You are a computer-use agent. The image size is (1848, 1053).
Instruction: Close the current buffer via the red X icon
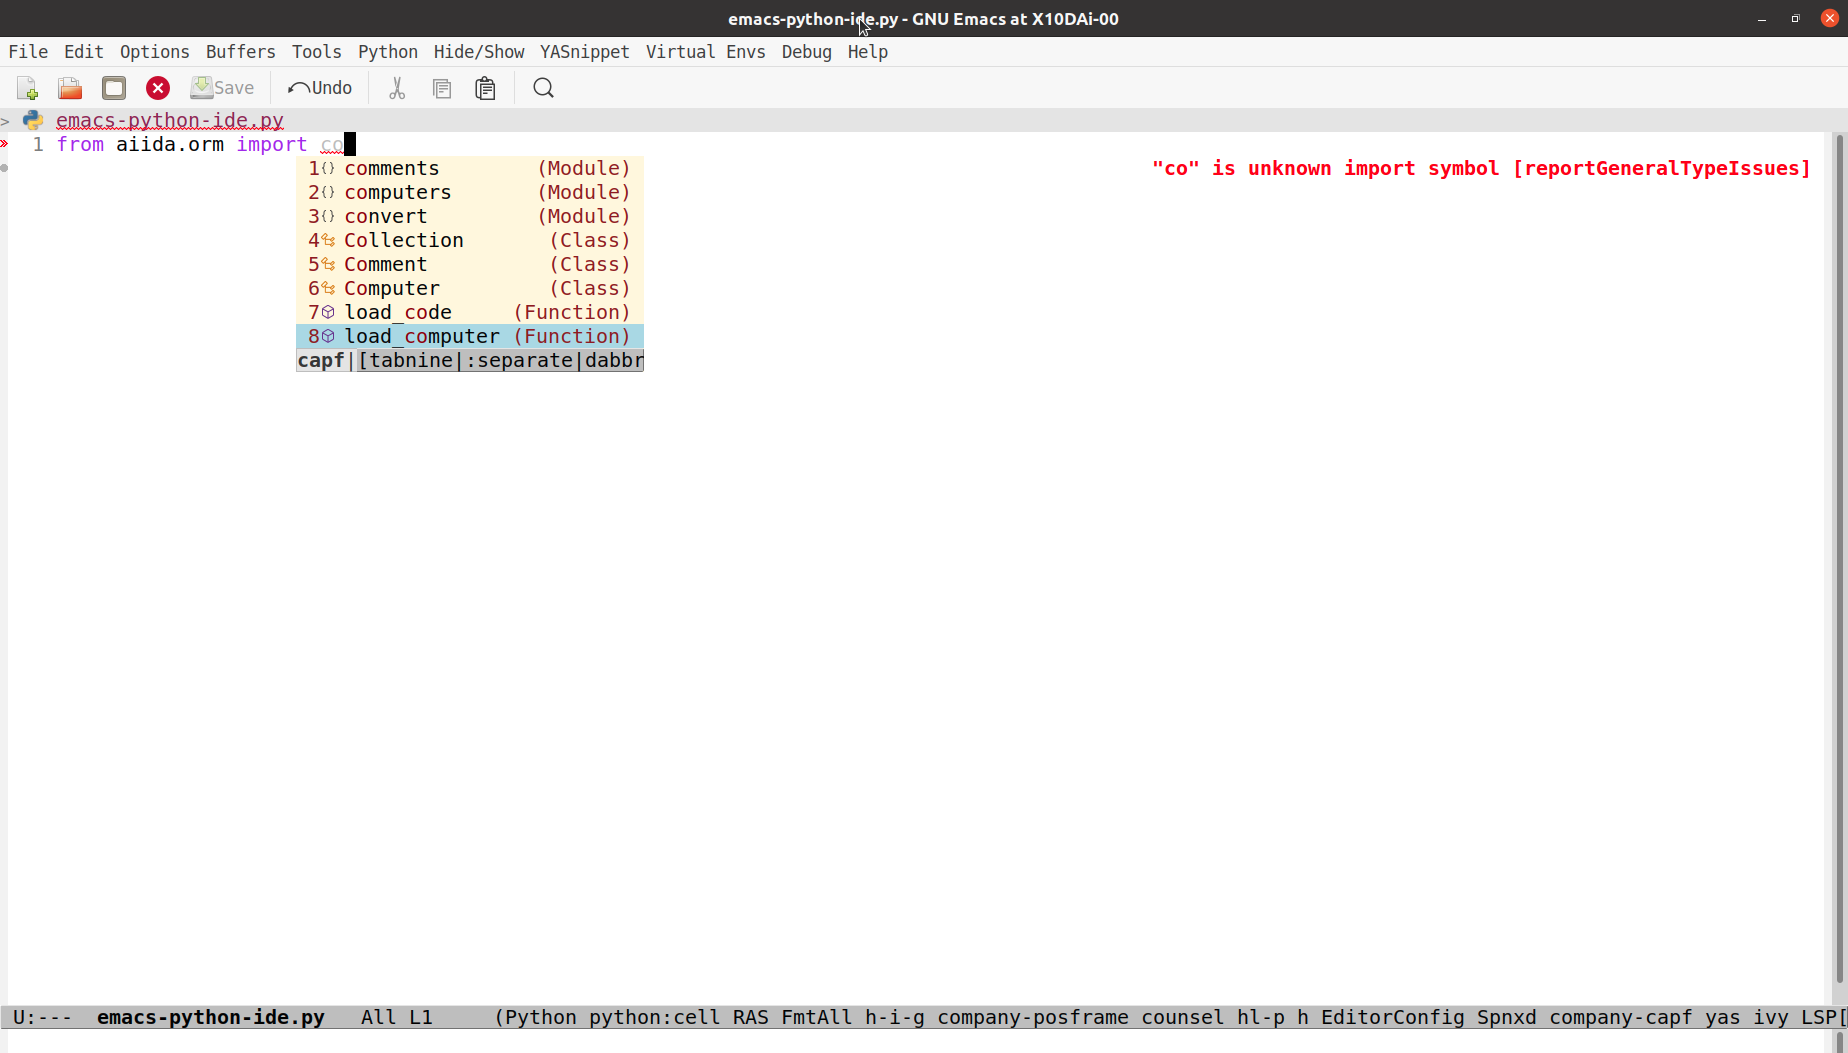click(x=157, y=88)
